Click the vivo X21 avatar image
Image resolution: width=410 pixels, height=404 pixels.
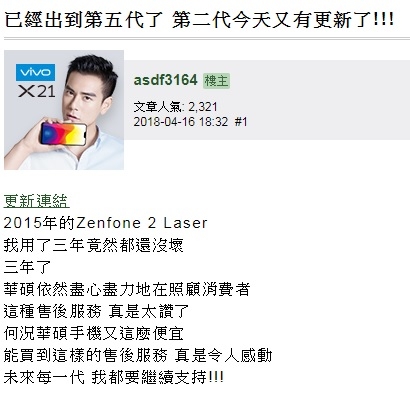(x=64, y=110)
